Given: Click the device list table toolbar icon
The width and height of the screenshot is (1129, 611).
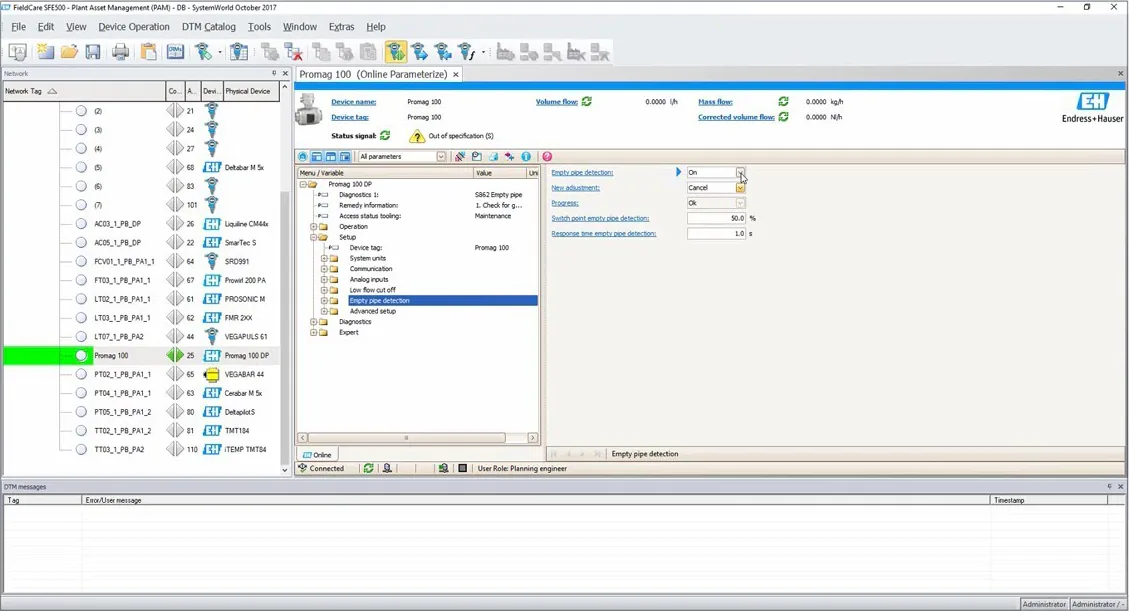Looking at the screenshot, I should (239, 52).
